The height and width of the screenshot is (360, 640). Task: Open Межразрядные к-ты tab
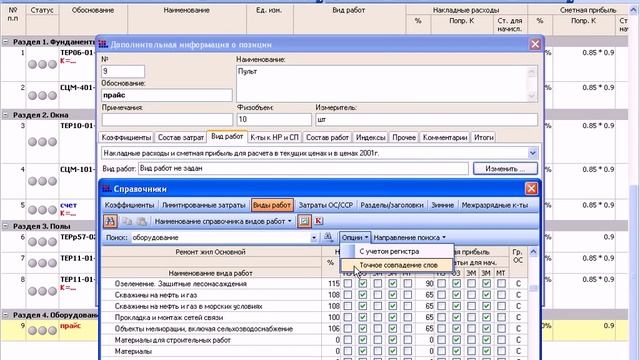click(x=495, y=205)
